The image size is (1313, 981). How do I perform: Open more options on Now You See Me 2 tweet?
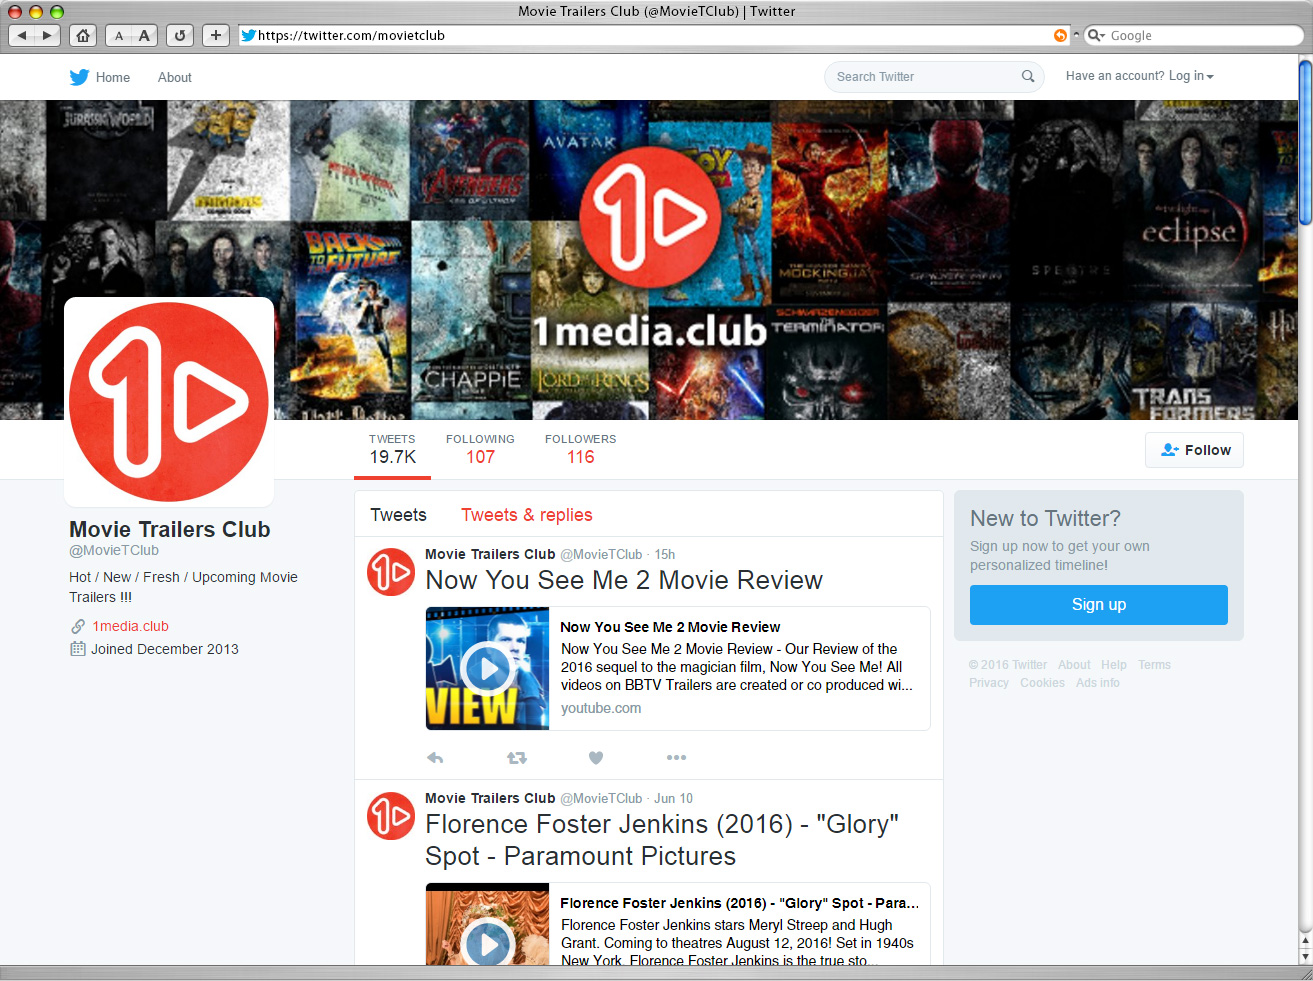(x=677, y=757)
